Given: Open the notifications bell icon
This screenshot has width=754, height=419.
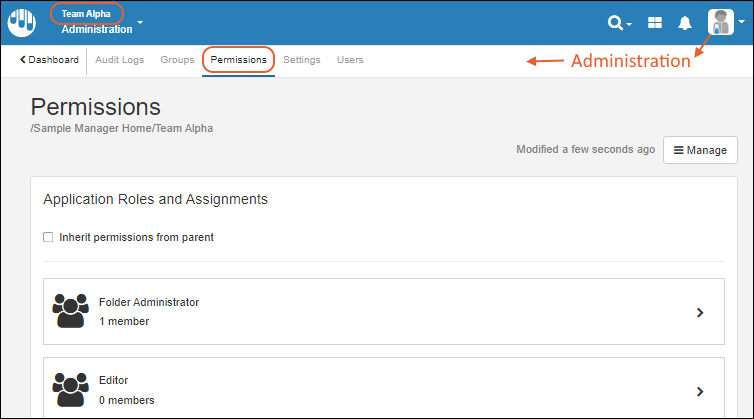Looking at the screenshot, I should click(685, 22).
